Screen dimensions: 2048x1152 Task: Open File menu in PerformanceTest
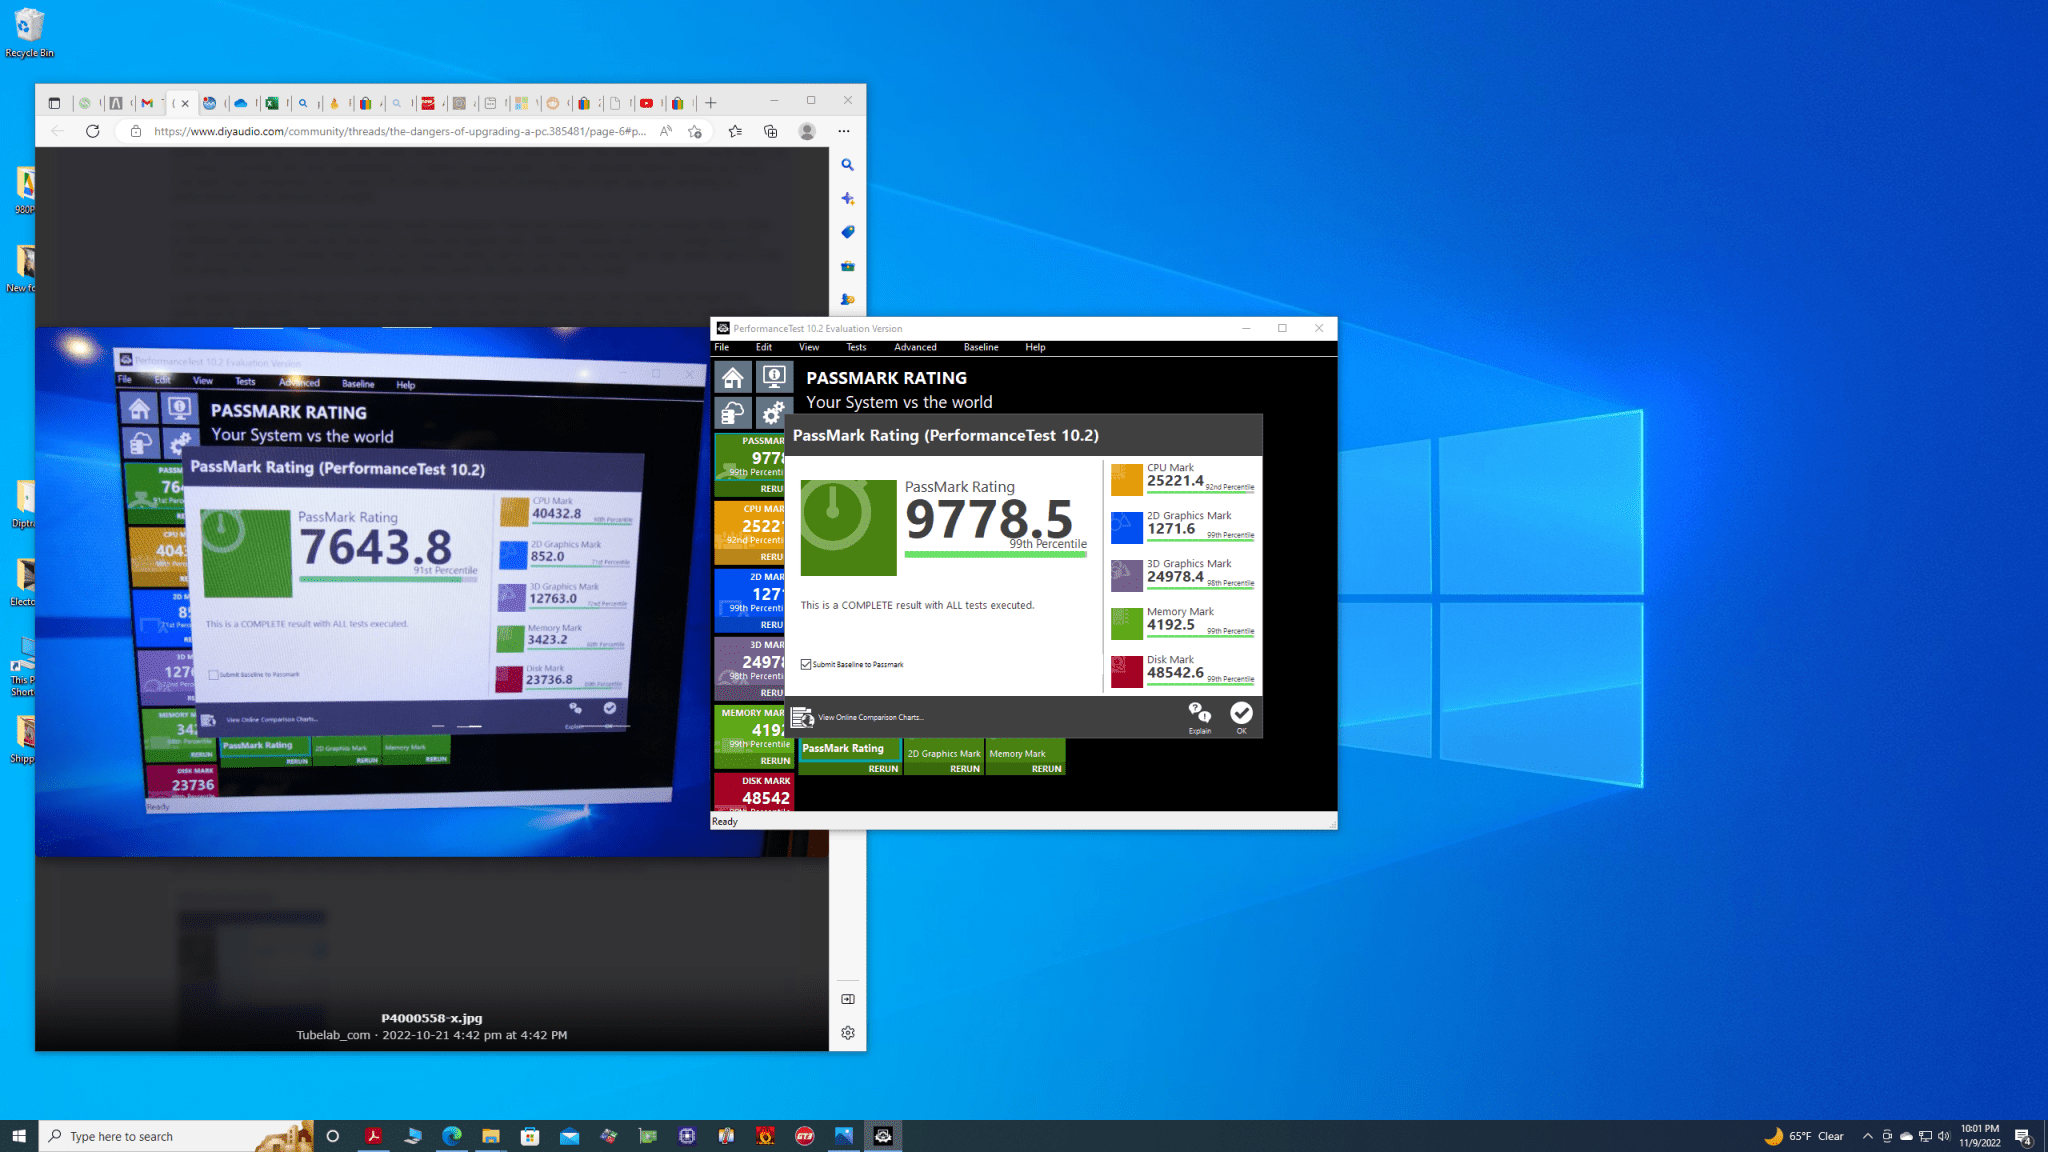click(721, 347)
